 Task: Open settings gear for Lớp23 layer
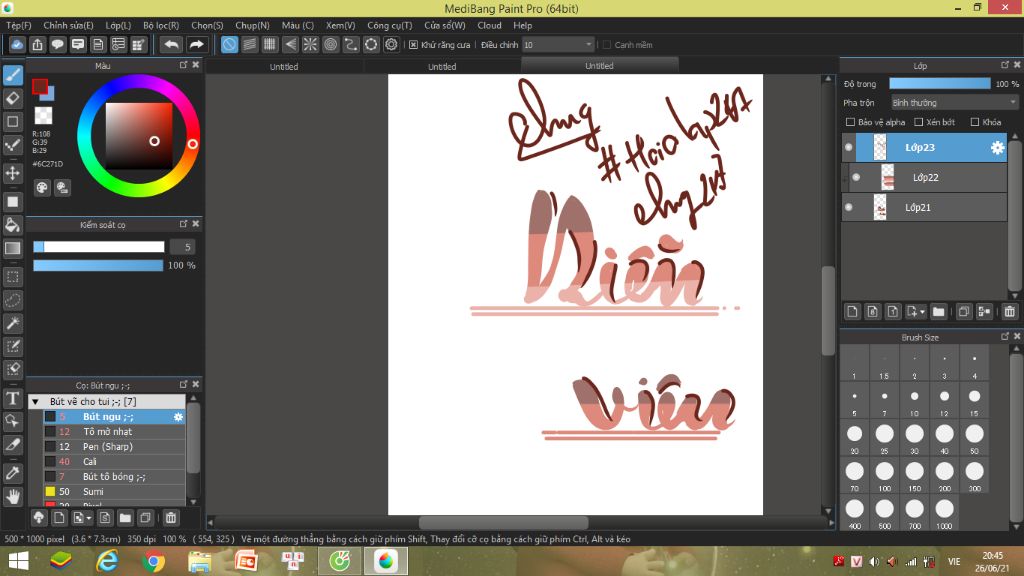coord(997,148)
